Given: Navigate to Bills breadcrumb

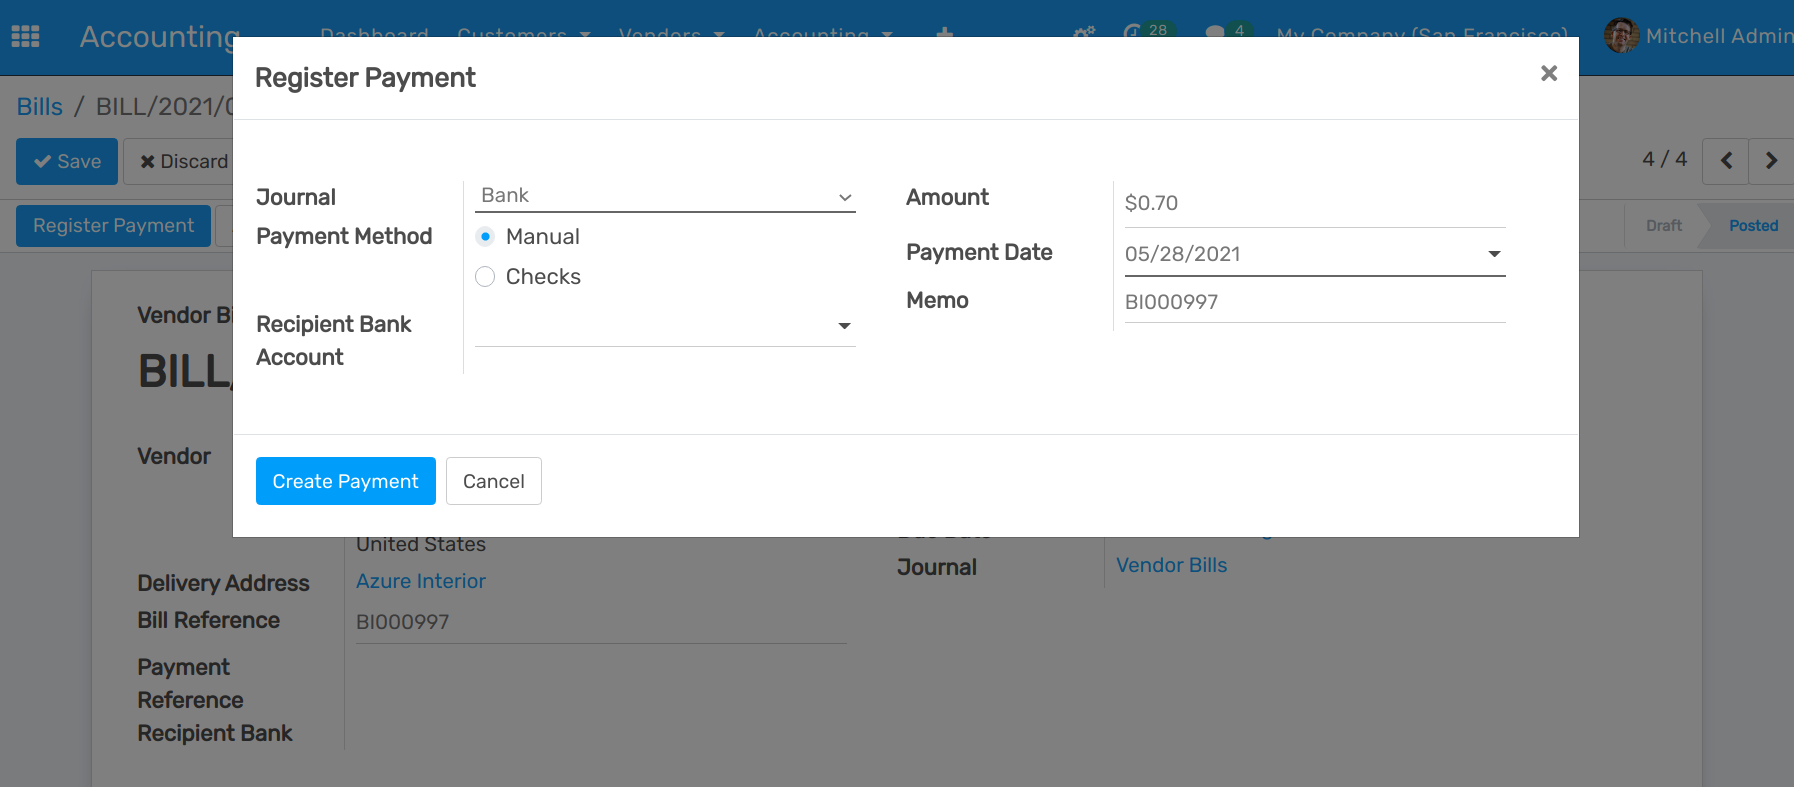Looking at the screenshot, I should point(40,107).
